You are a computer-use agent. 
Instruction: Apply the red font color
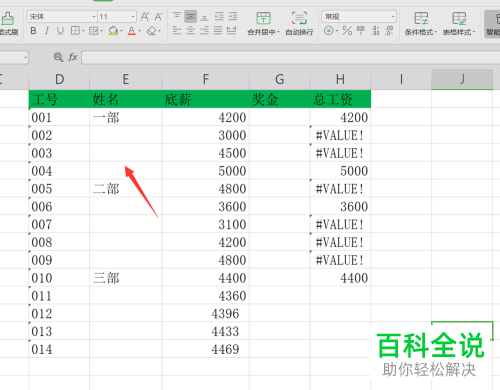point(132,31)
